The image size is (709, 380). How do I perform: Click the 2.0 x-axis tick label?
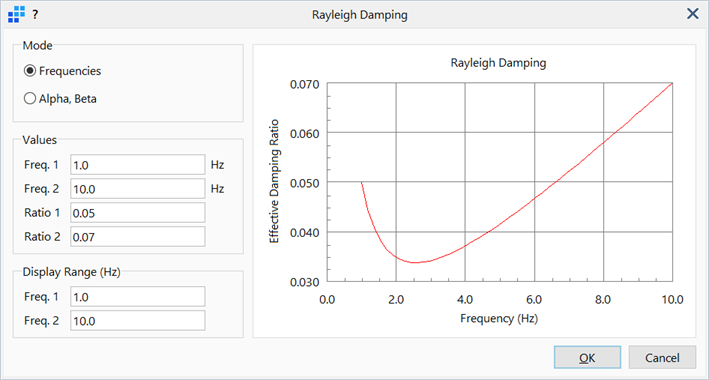(396, 299)
